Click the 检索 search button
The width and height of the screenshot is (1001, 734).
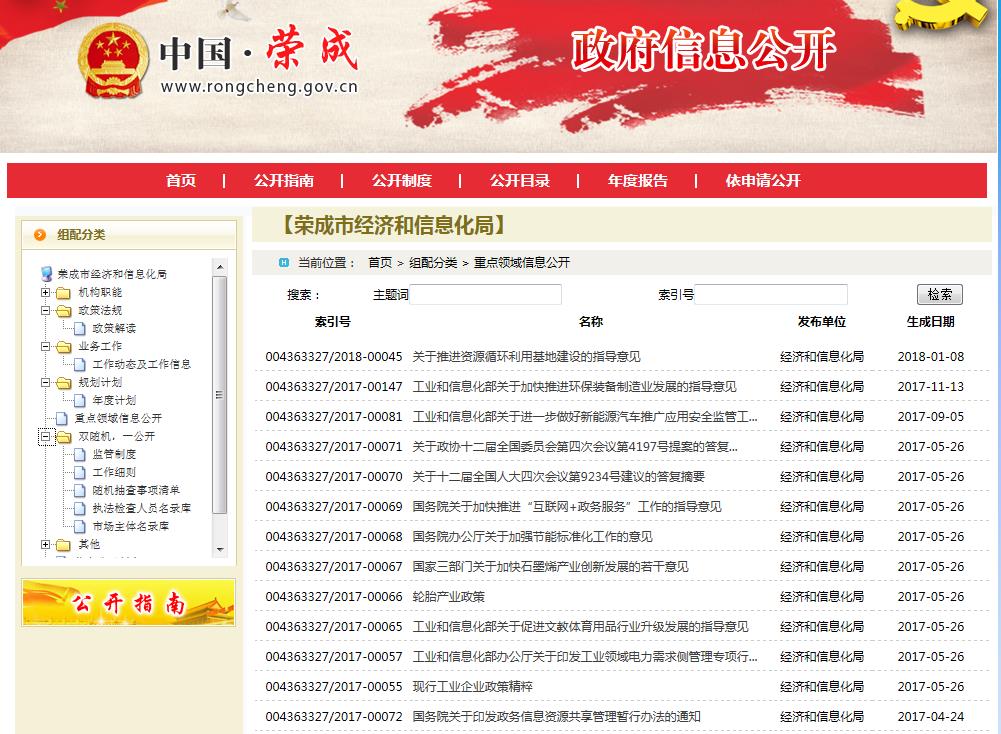(x=939, y=295)
